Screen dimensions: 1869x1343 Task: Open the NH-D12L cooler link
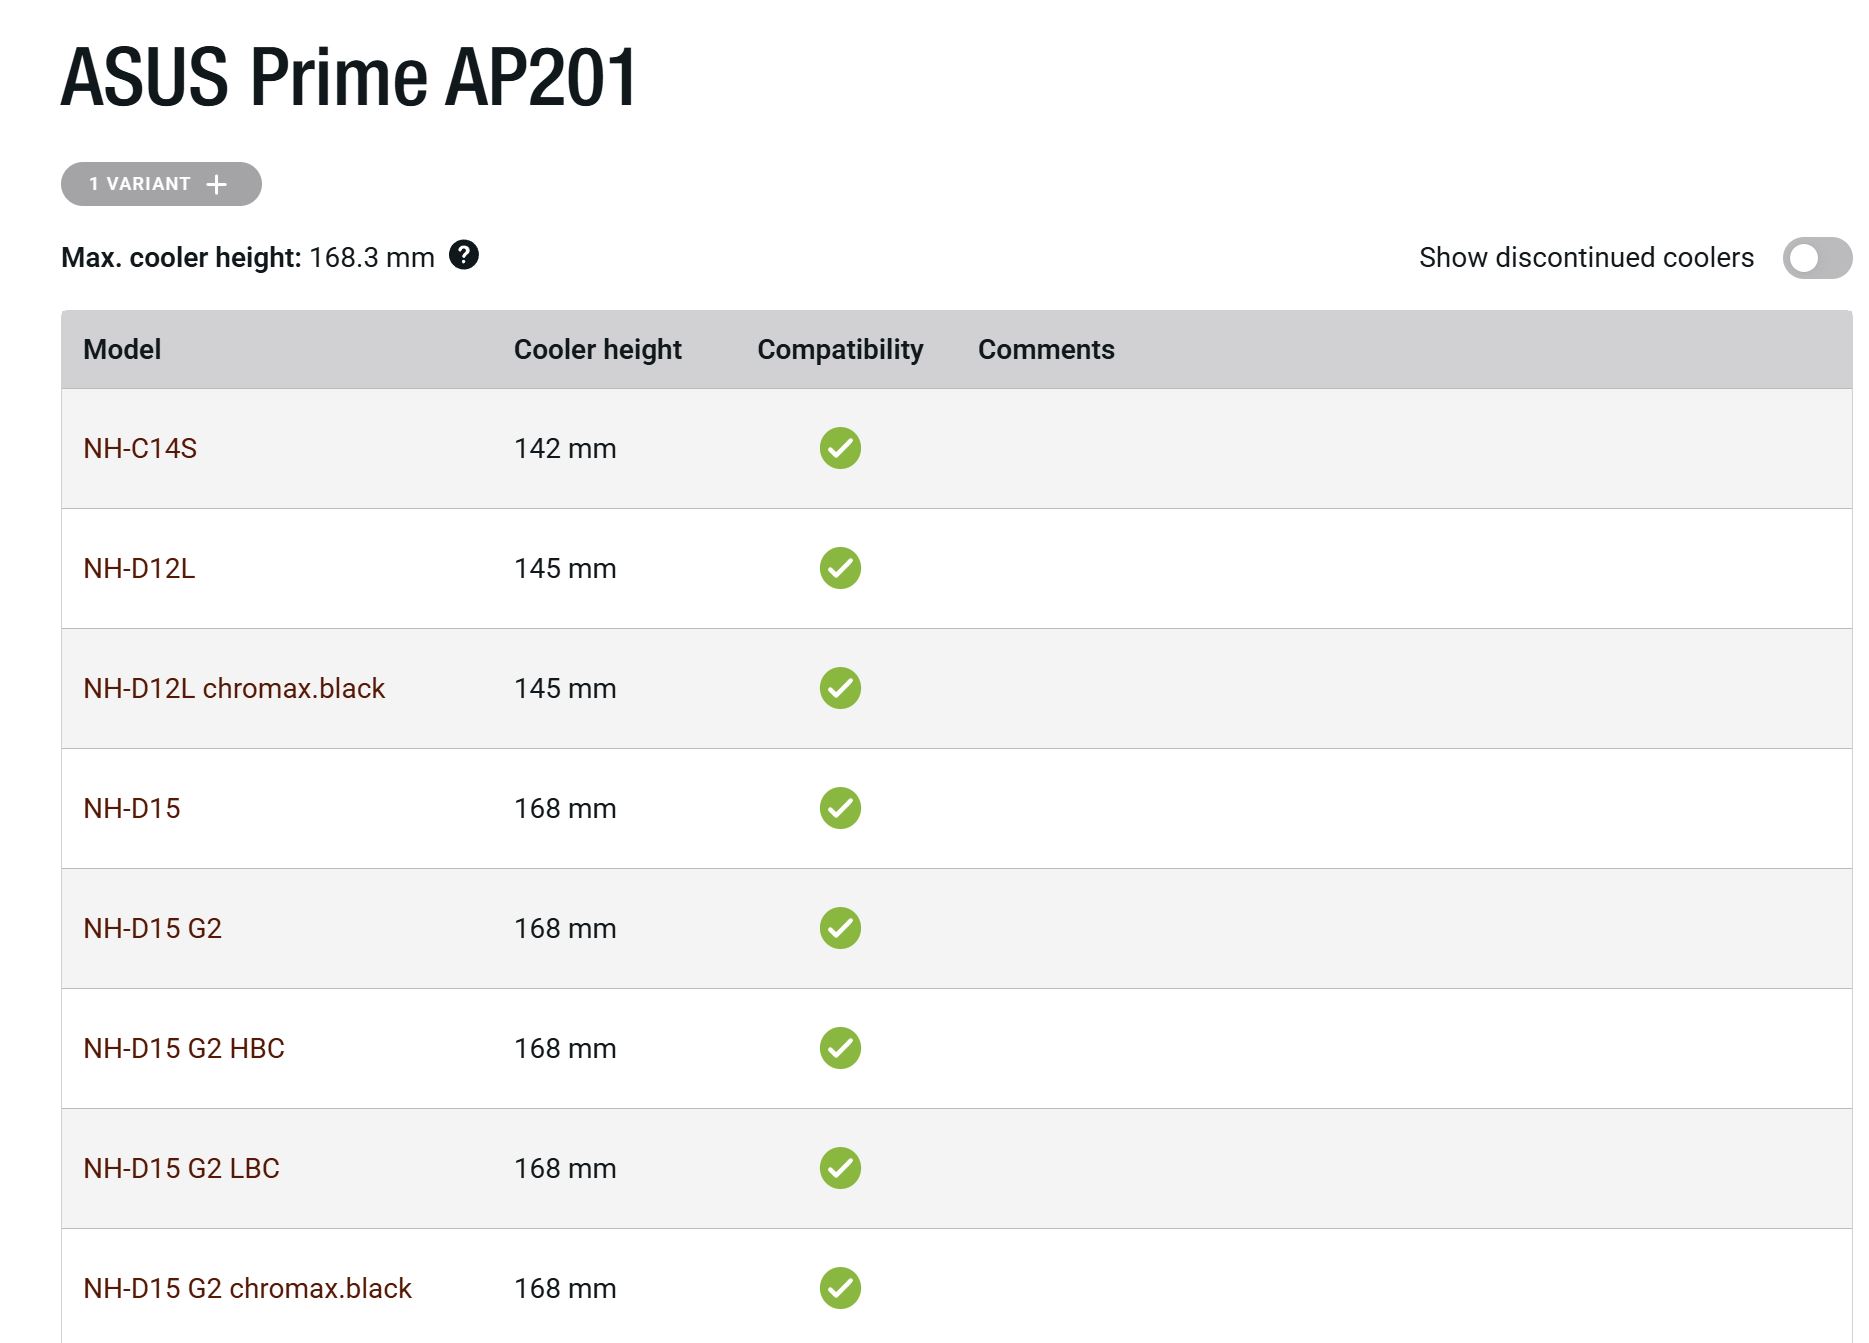click(x=139, y=568)
